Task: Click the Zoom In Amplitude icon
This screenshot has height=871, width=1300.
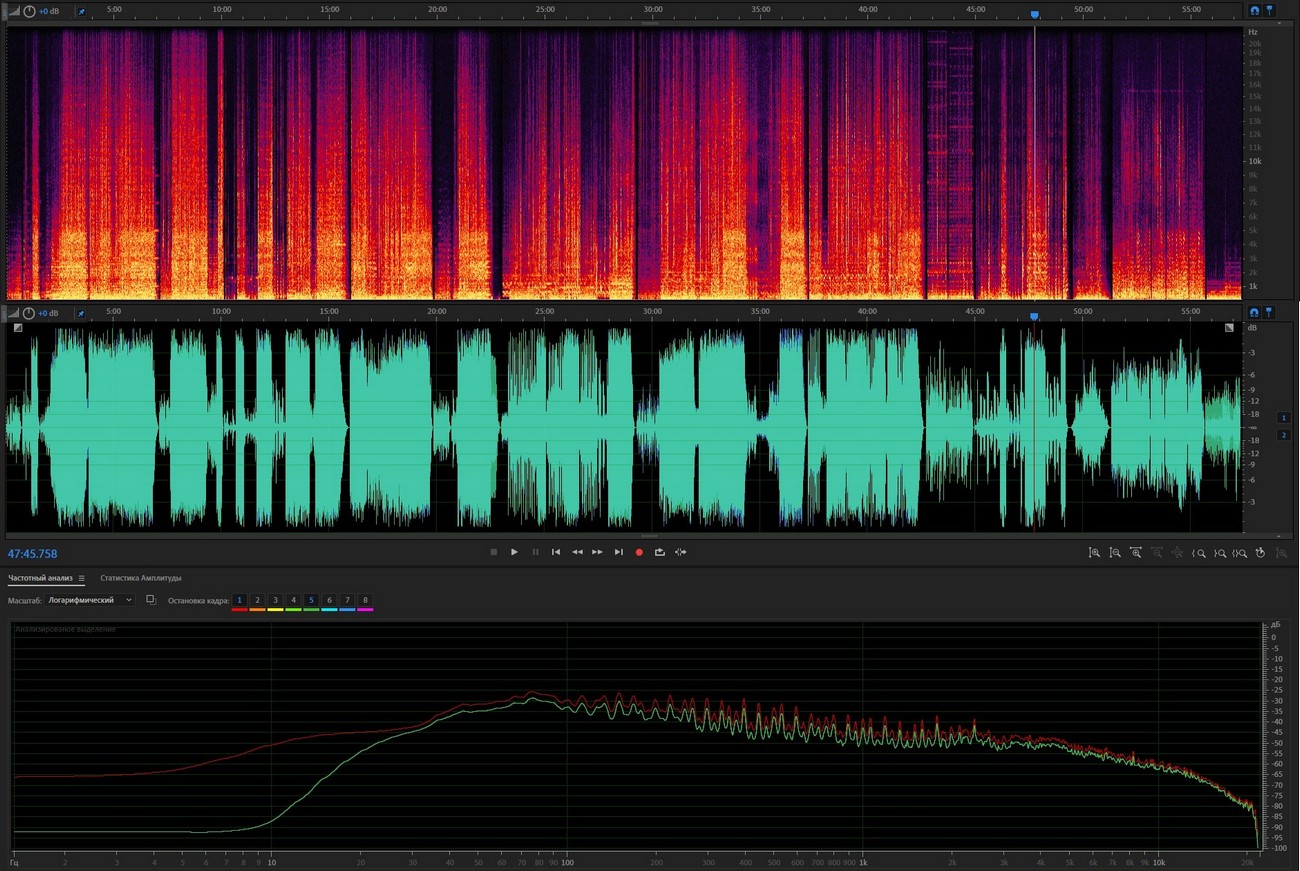Action: 1094,552
